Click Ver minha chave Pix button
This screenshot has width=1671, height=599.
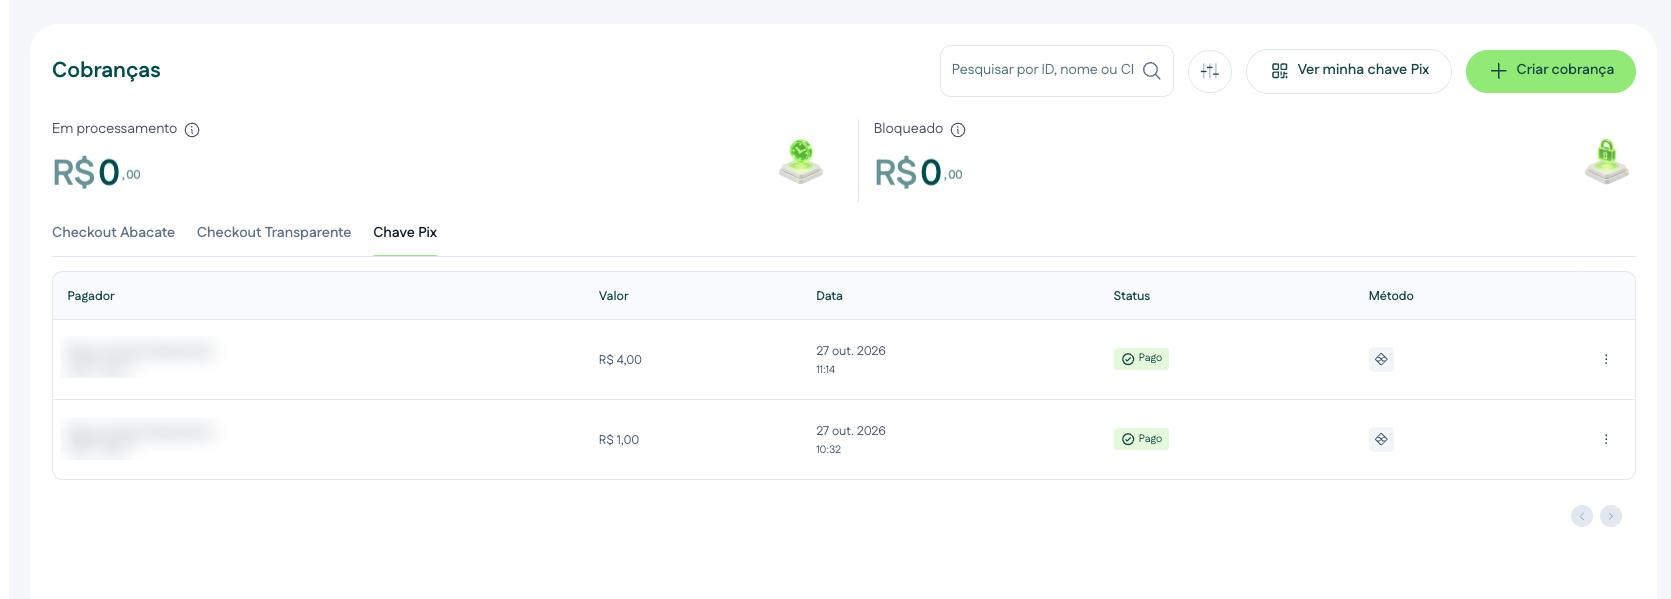[1349, 71]
